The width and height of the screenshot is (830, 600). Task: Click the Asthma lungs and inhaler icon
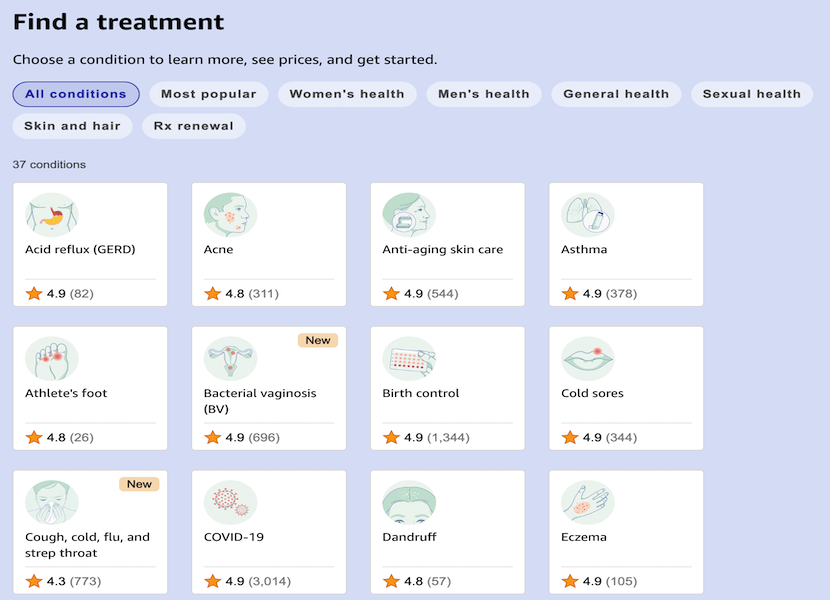[588, 215]
